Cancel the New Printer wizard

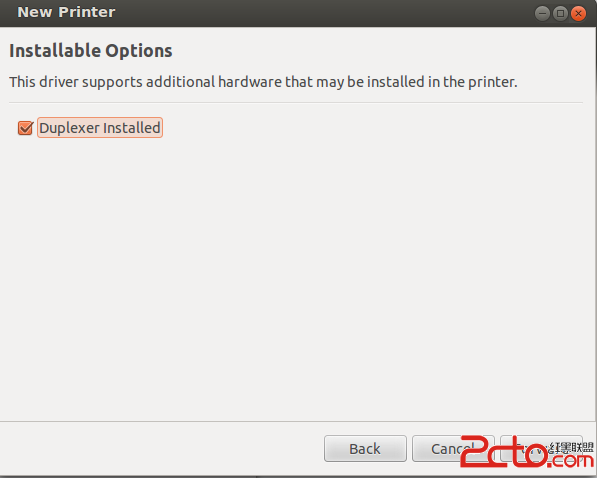click(453, 449)
